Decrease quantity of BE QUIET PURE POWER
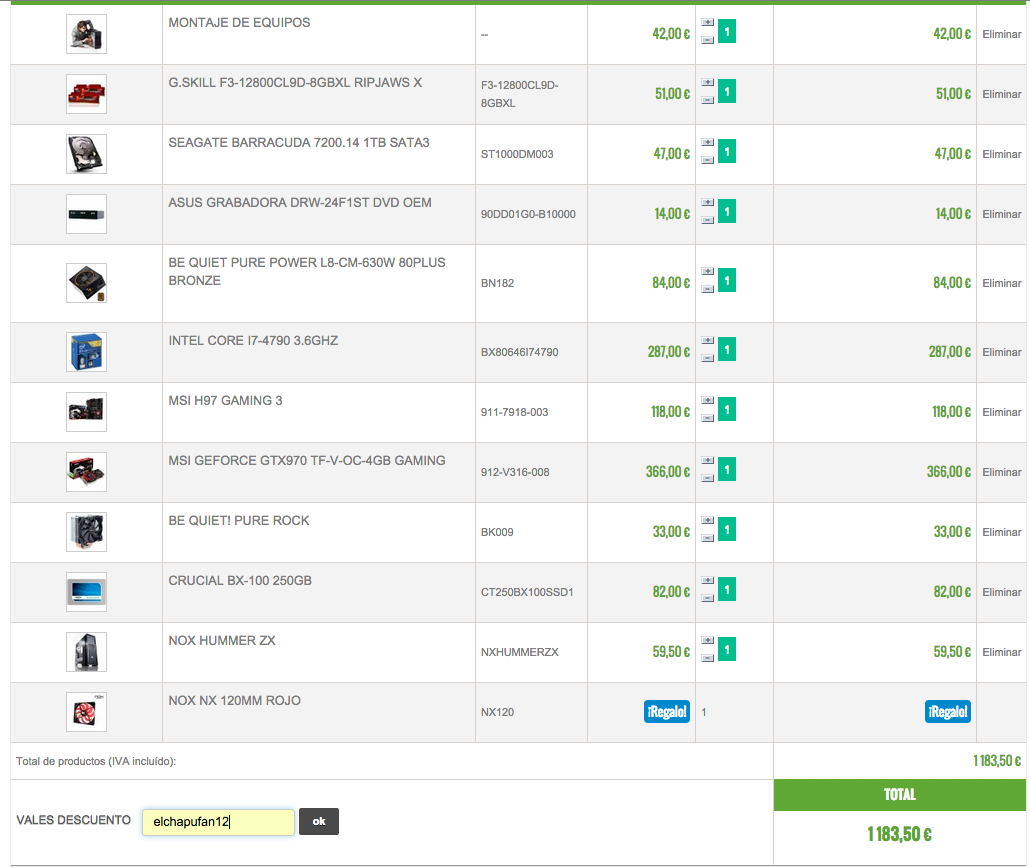The width and height of the screenshot is (1030, 867). (707, 289)
